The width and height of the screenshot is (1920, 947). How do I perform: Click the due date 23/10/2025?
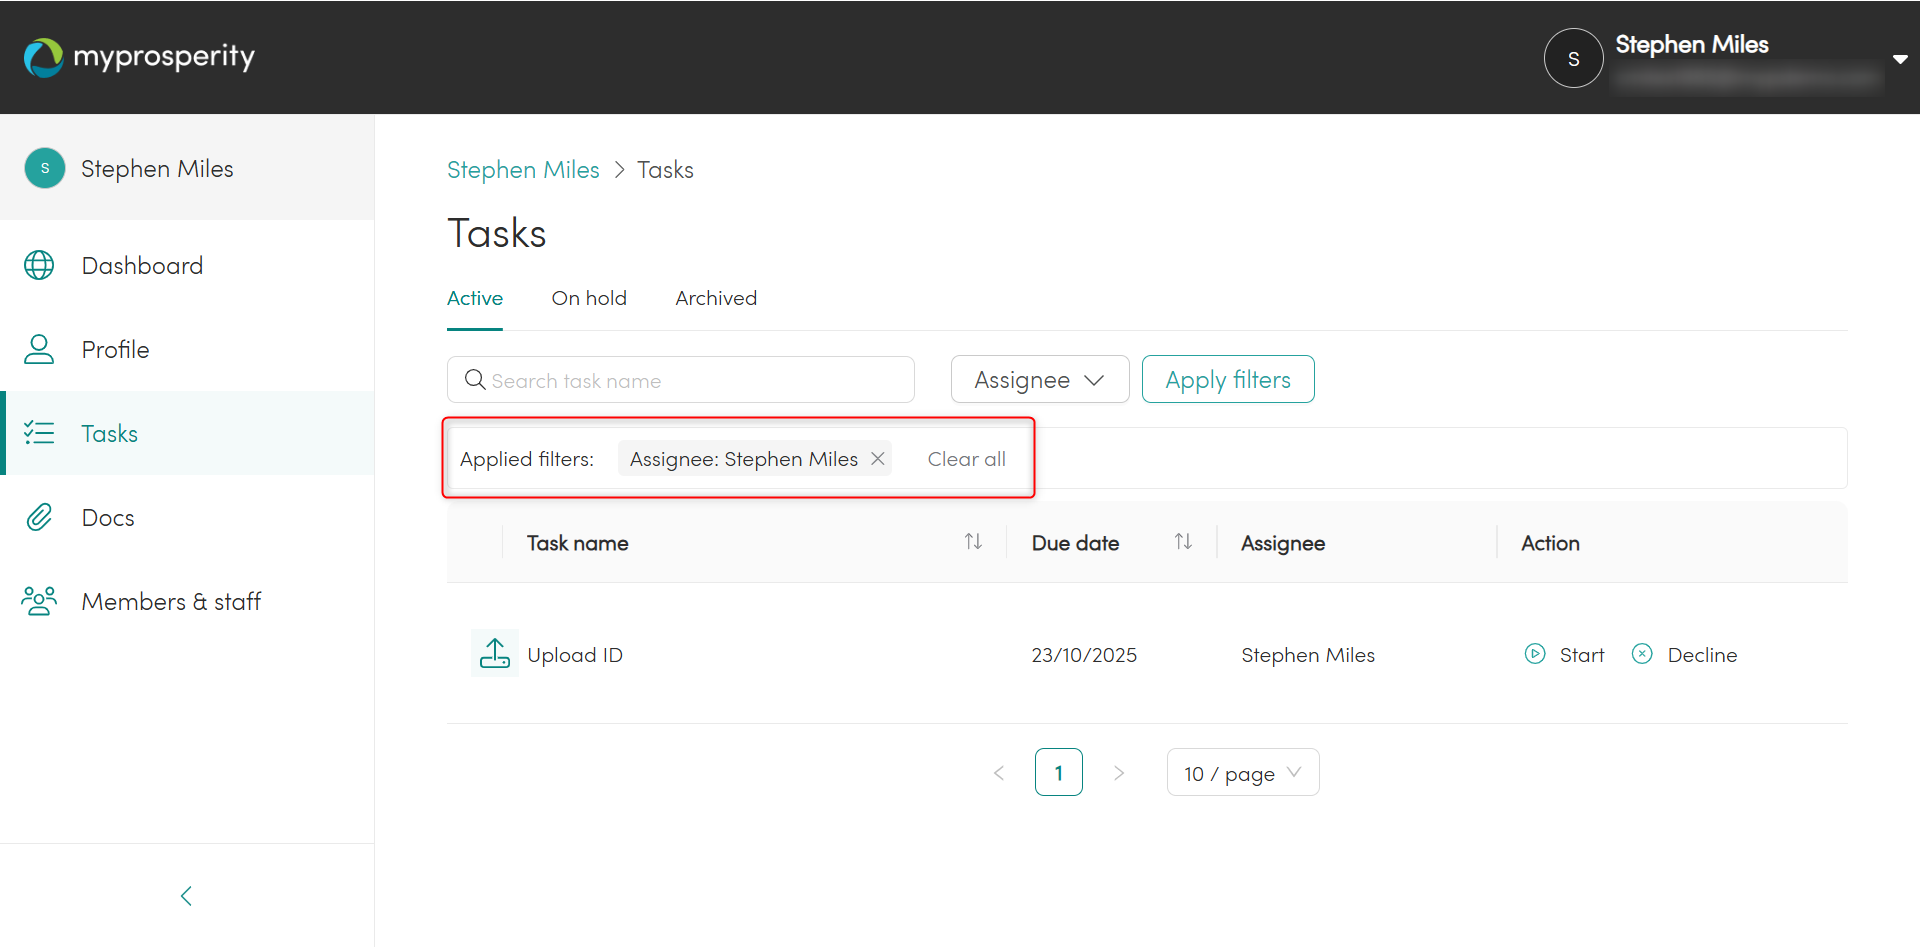[1084, 655]
